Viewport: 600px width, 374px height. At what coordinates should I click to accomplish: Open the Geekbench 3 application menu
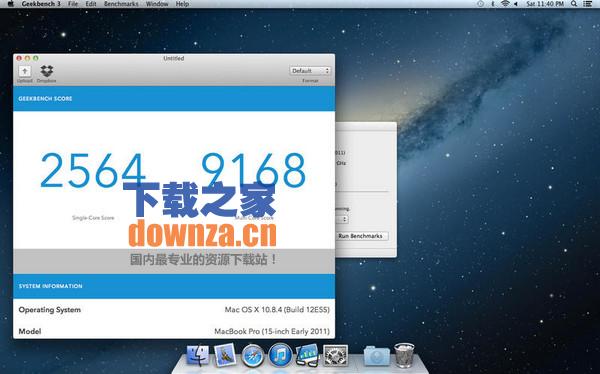coord(41,4)
